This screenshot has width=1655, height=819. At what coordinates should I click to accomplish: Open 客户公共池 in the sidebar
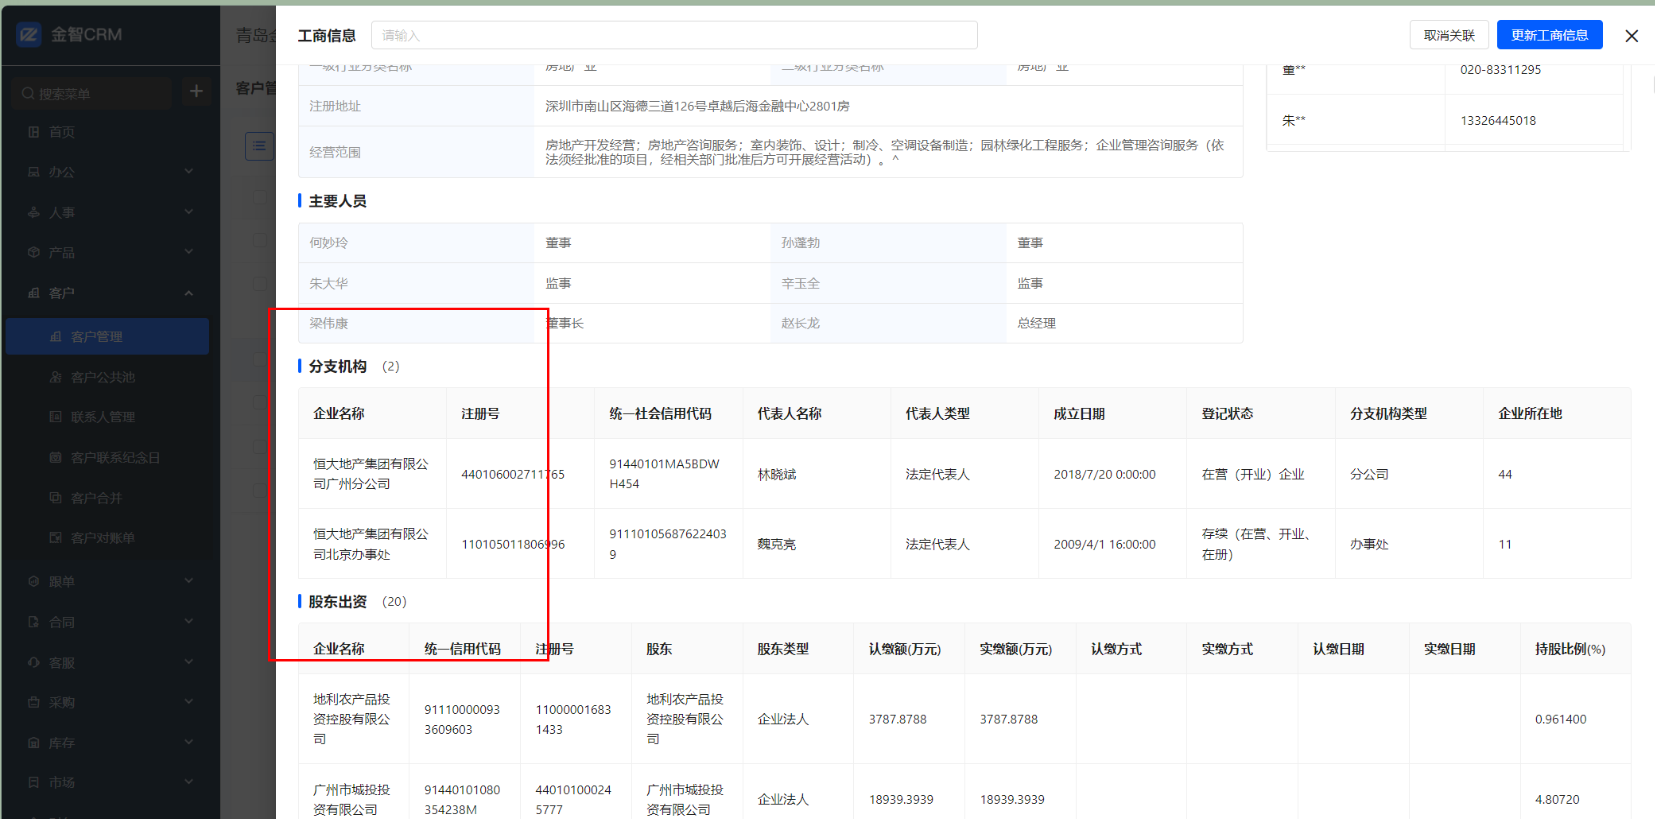click(108, 377)
